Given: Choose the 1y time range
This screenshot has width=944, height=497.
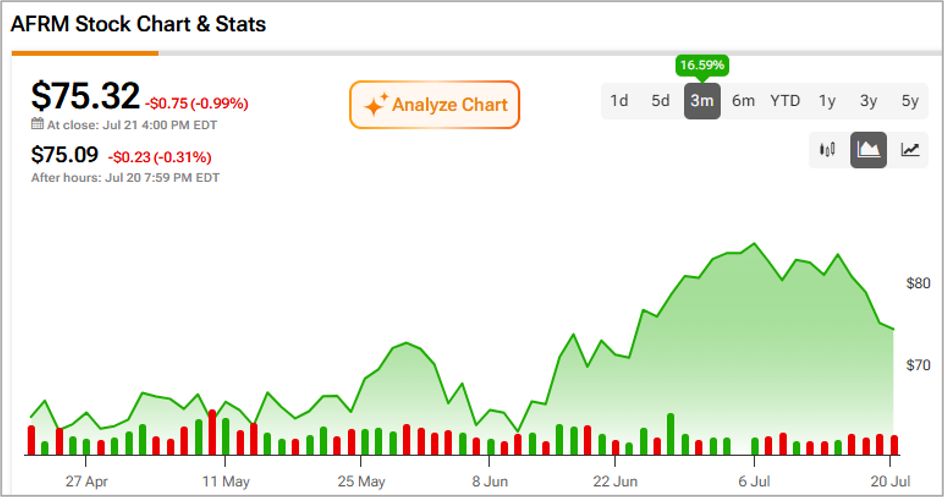Looking at the screenshot, I should (x=827, y=100).
